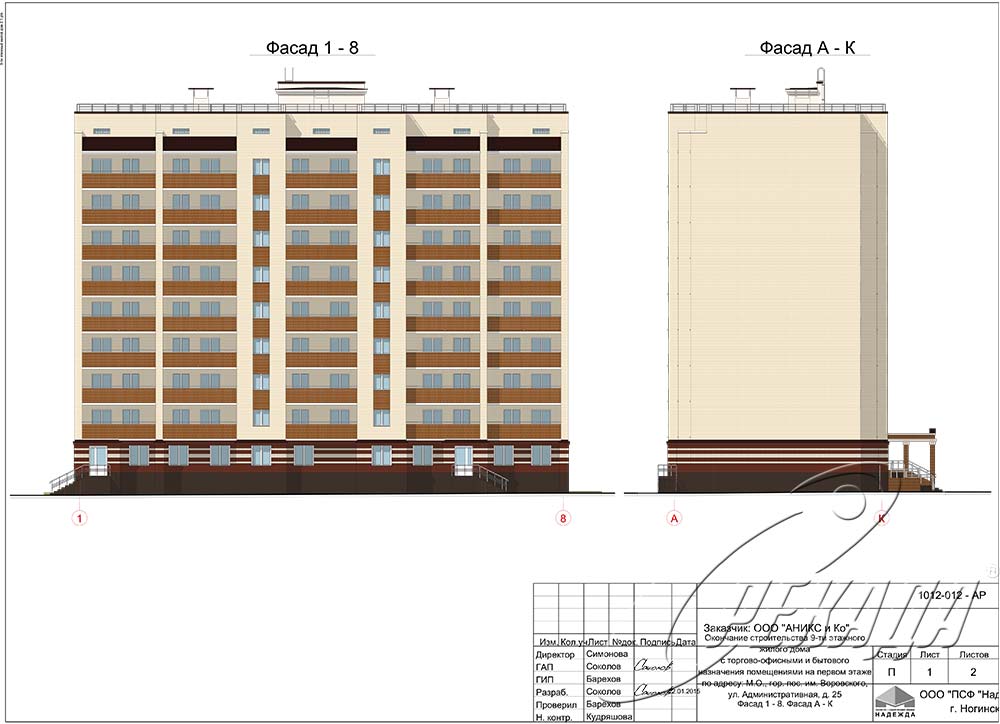
Task: Click the 'Директор' row label in title block
Action: point(555,653)
